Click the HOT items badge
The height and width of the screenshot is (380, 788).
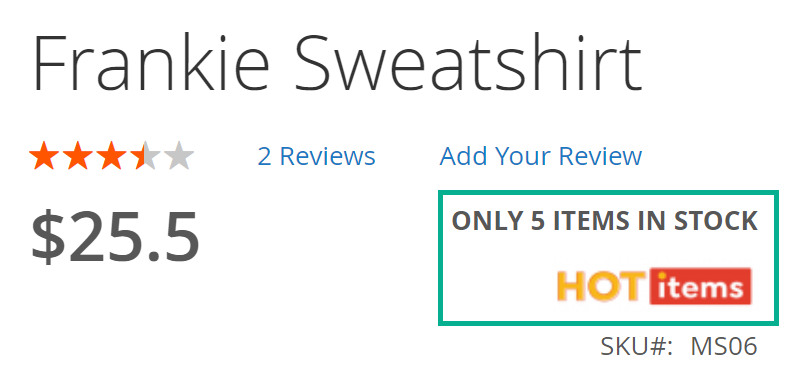[654, 287]
